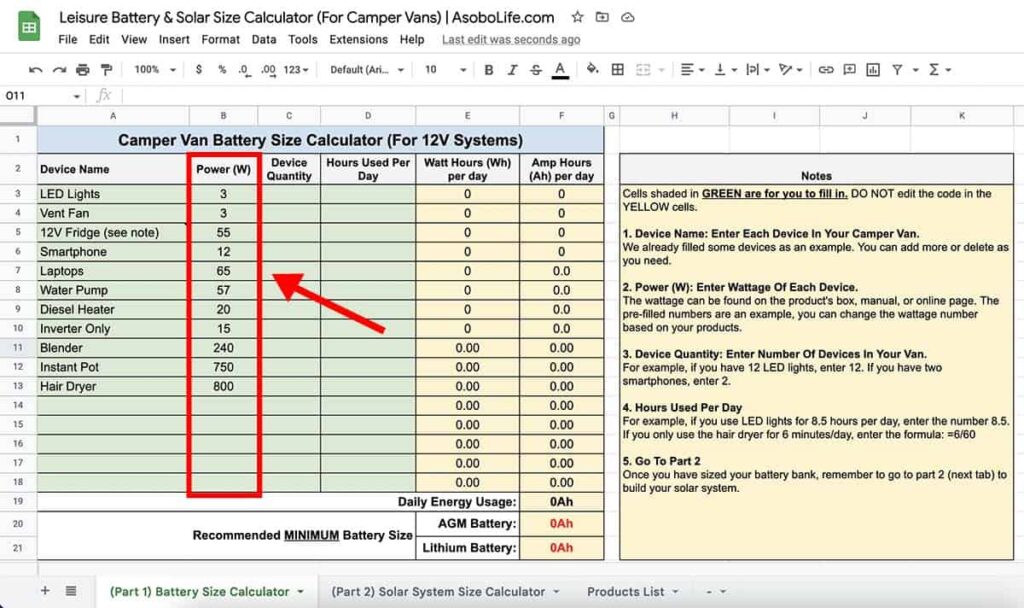Screen dimensions: 1024x608
Task: Open the font size 10 dropdown
Action: [x=446, y=69]
